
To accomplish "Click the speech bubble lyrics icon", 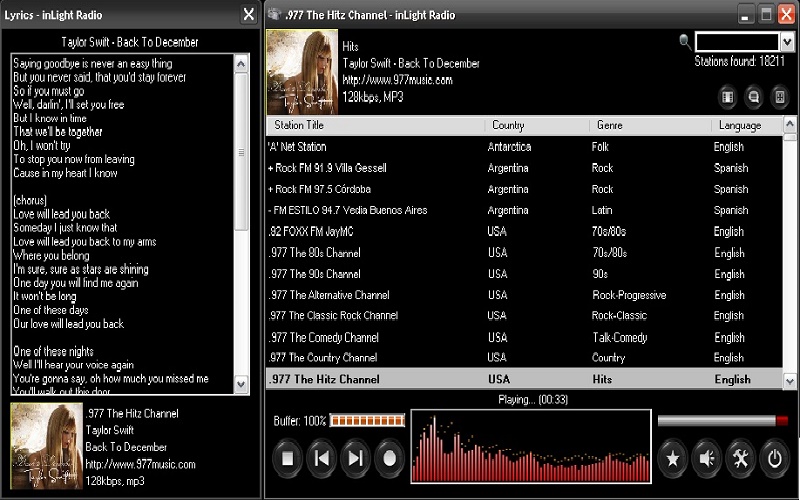I will [x=754, y=97].
